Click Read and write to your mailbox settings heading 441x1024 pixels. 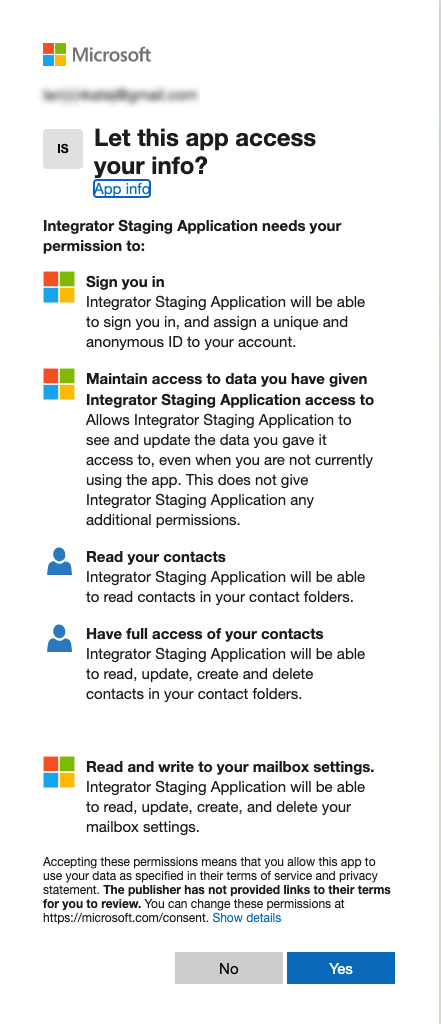[231, 767]
